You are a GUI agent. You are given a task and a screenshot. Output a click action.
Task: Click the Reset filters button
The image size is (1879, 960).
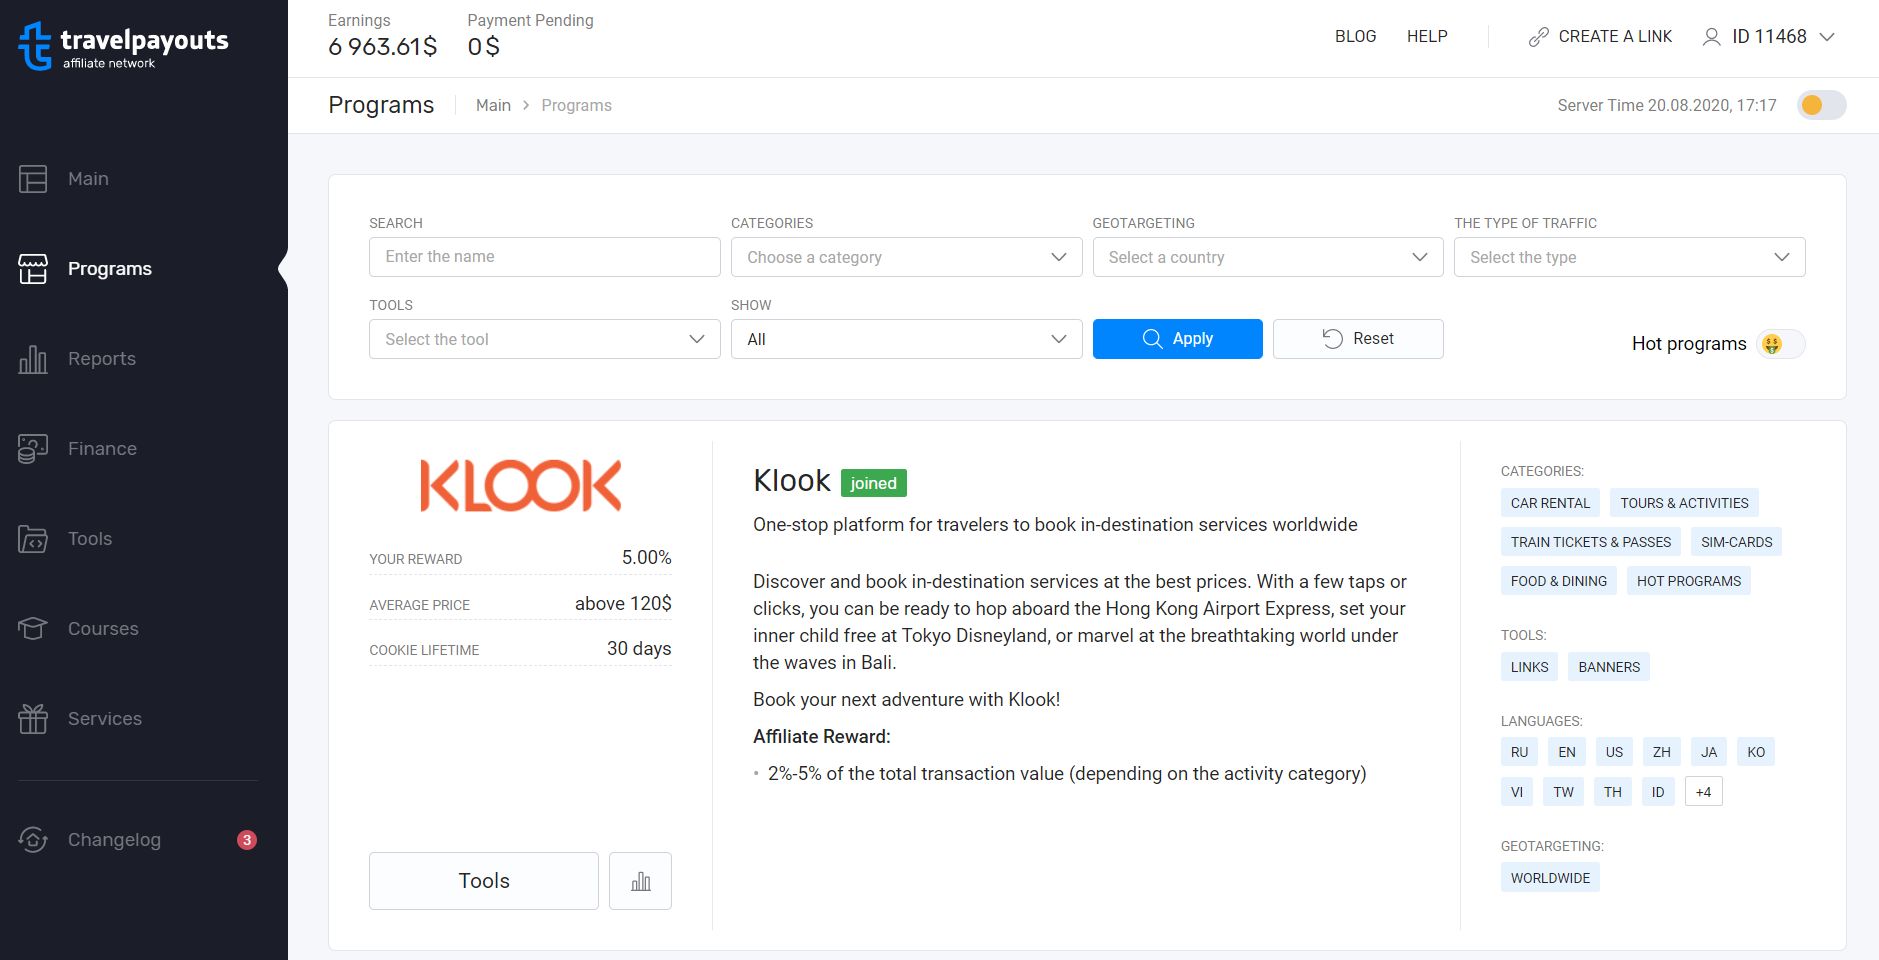(x=1357, y=339)
